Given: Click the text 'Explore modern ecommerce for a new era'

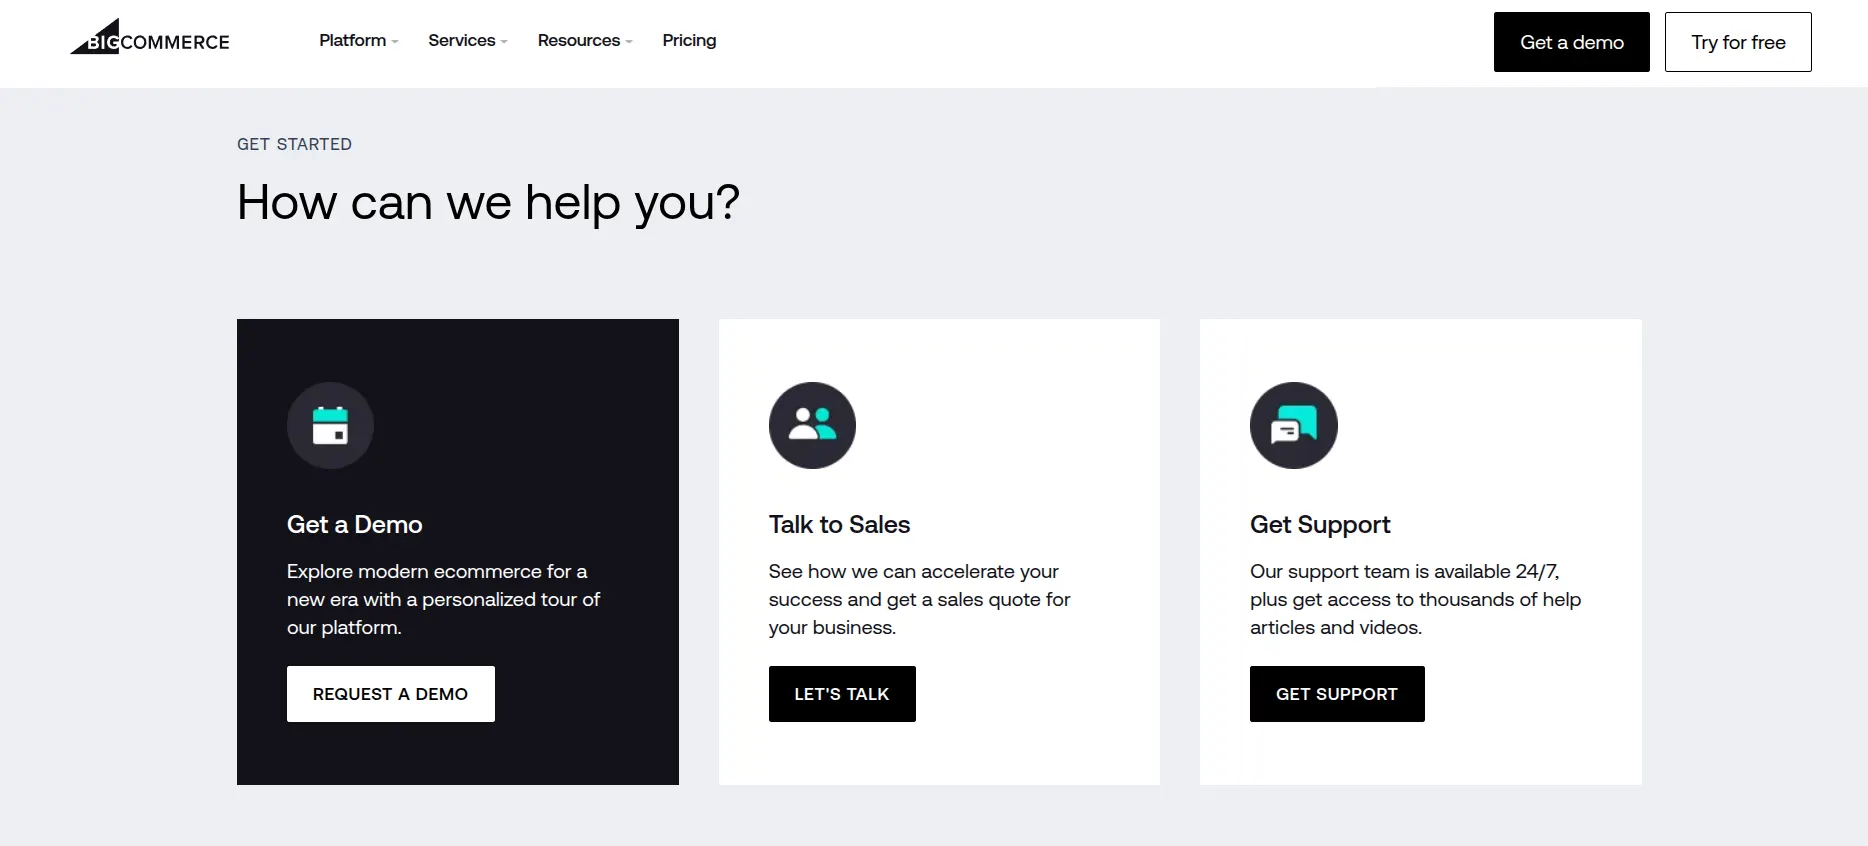Looking at the screenshot, I should pyautogui.click(x=443, y=585).
